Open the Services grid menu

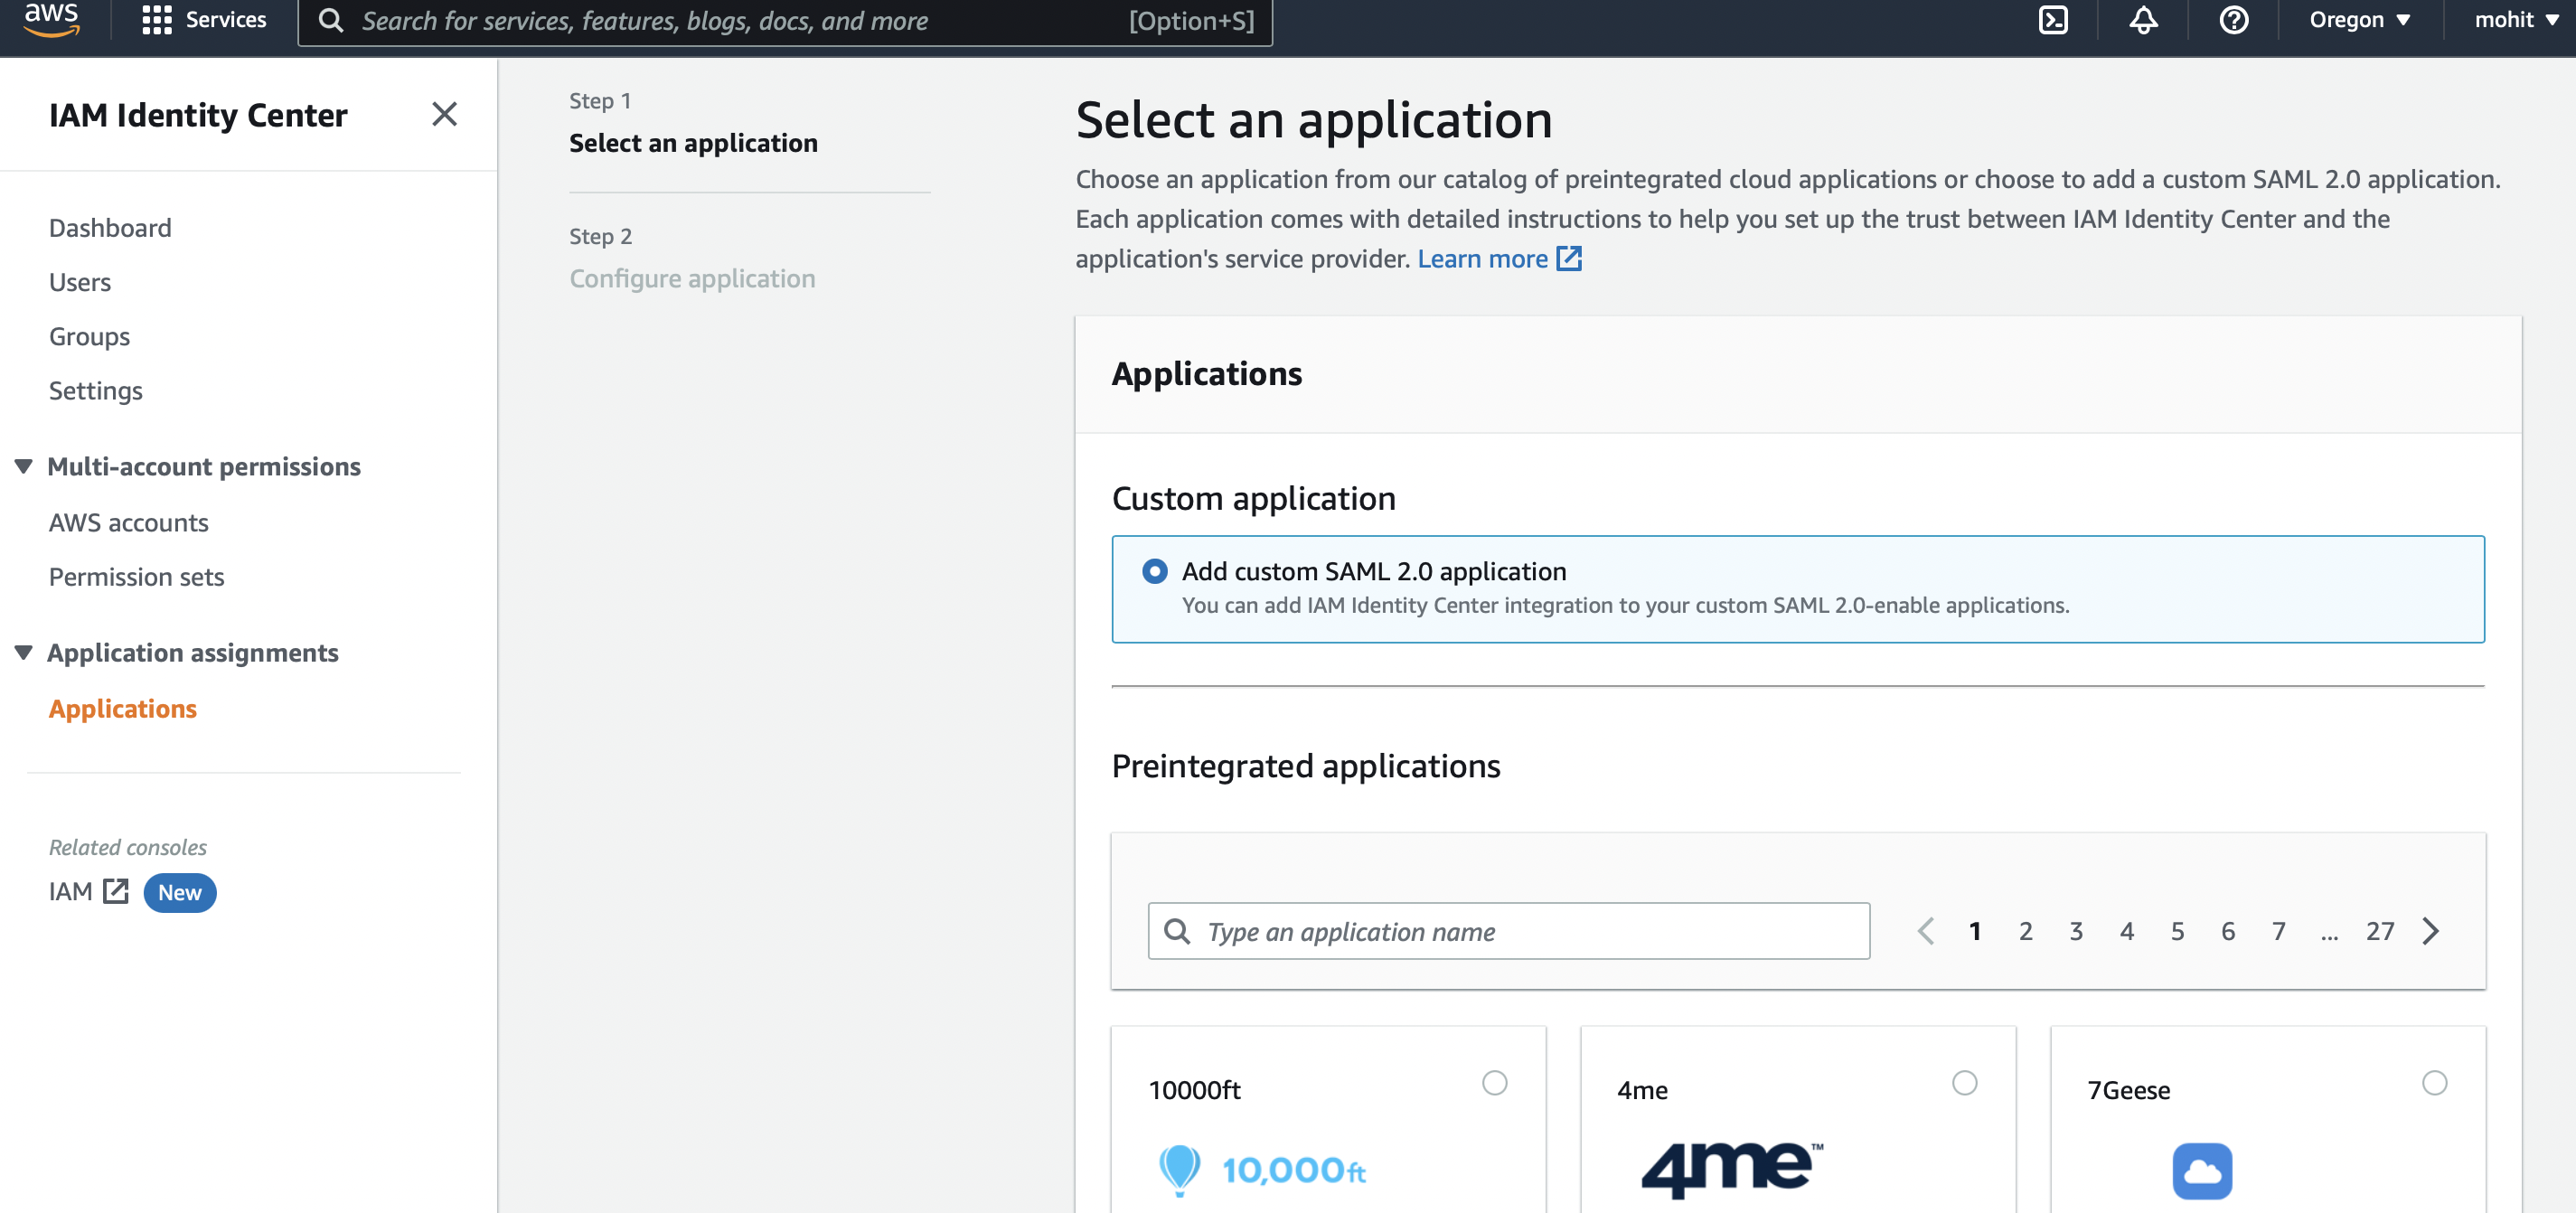point(157,20)
